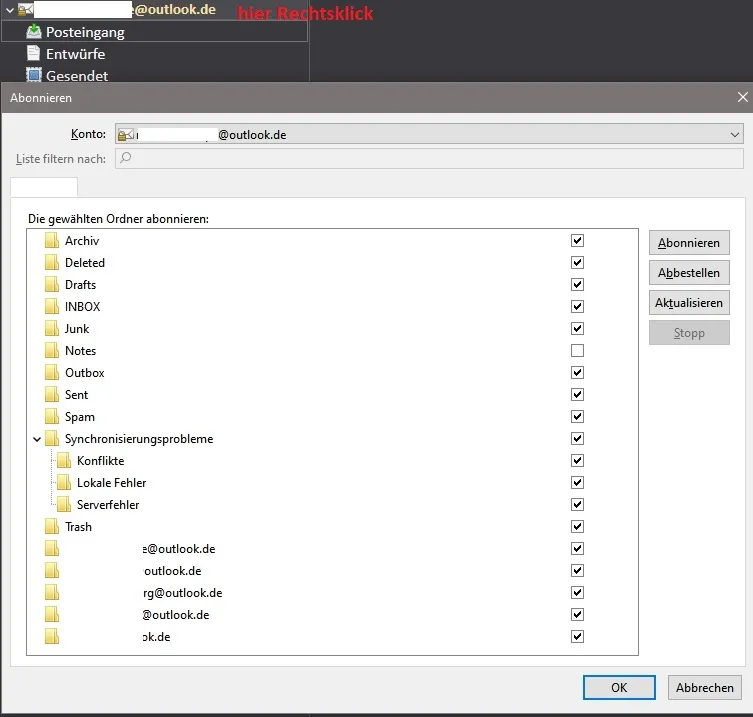Toggle the Drafts subscription checkbox
The width and height of the screenshot is (753, 717).
tap(577, 285)
